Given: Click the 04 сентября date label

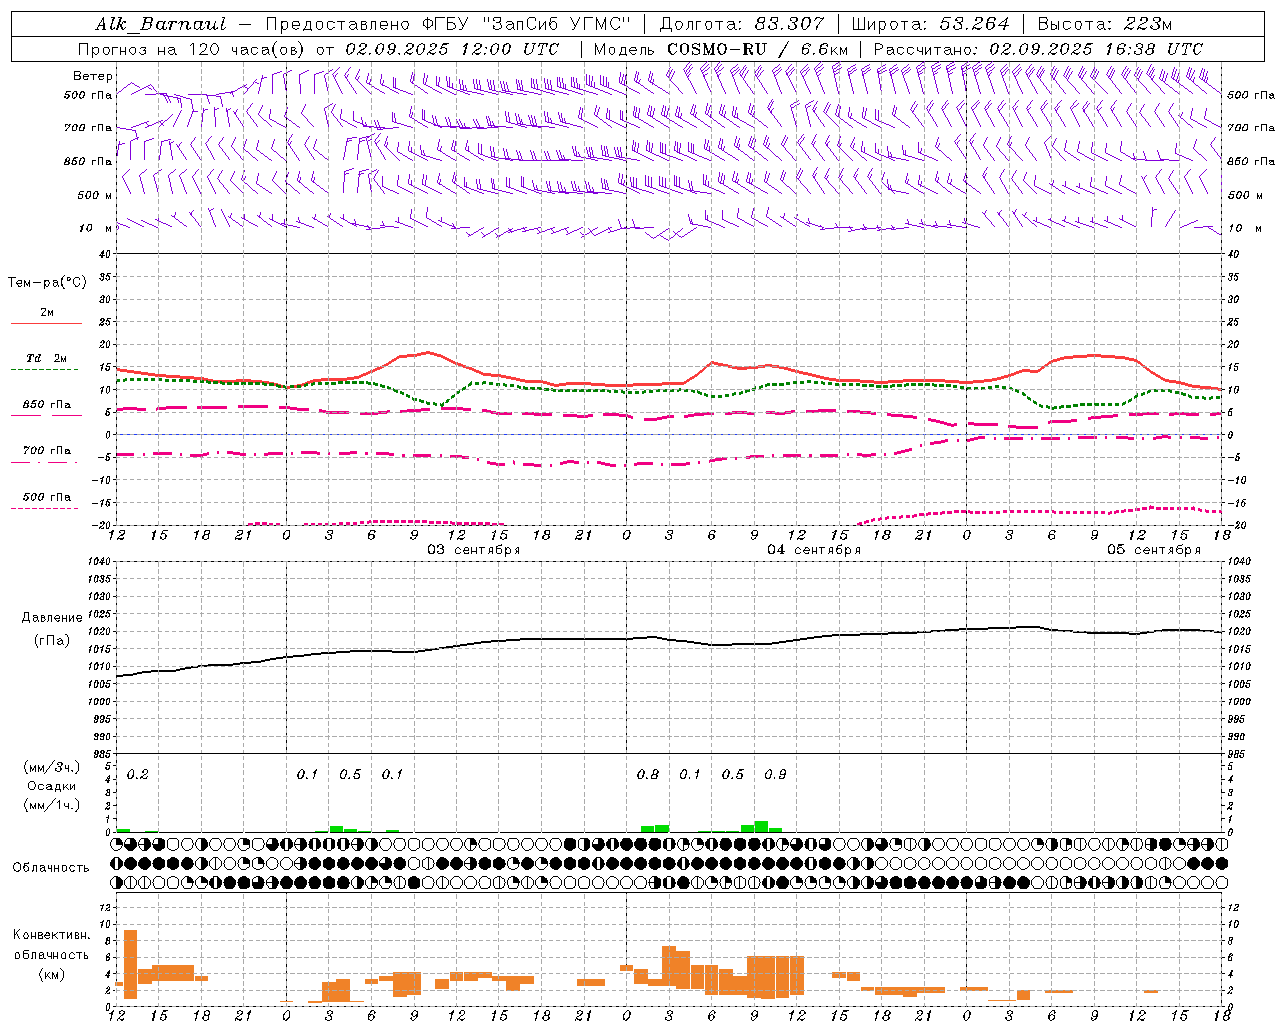Looking at the screenshot, I should click(x=814, y=550).
